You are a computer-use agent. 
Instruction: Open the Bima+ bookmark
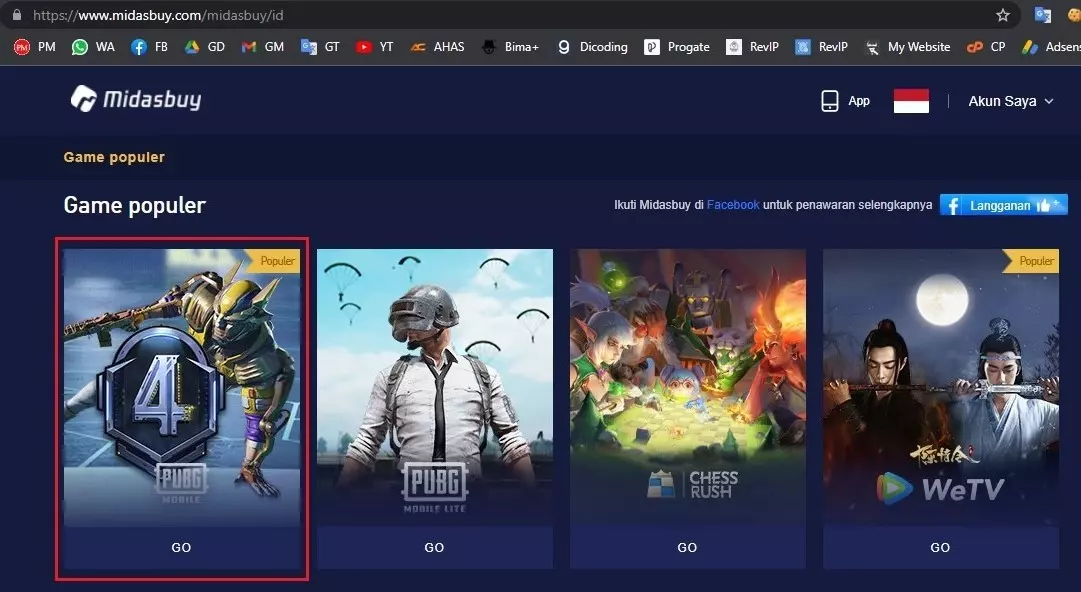(x=510, y=47)
